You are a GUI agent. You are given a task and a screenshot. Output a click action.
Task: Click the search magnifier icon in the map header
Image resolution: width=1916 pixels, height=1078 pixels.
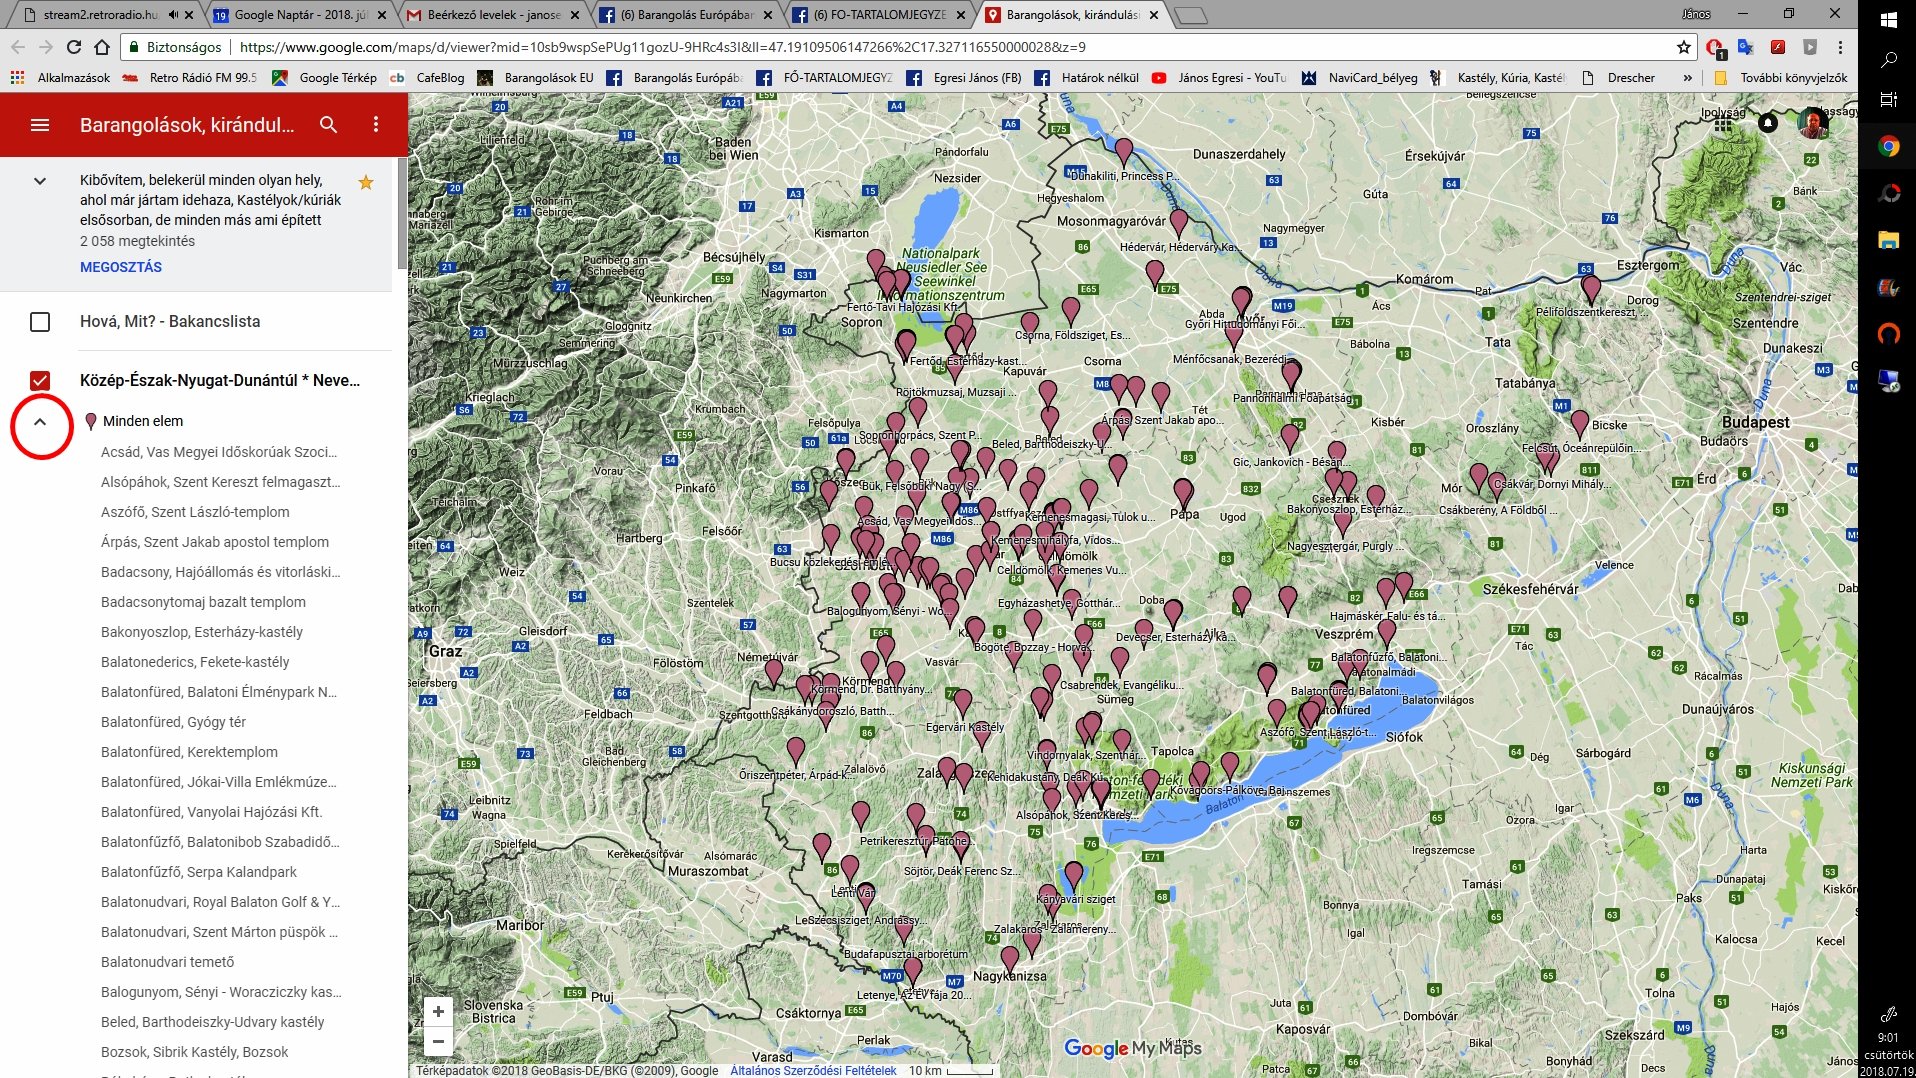tap(328, 125)
